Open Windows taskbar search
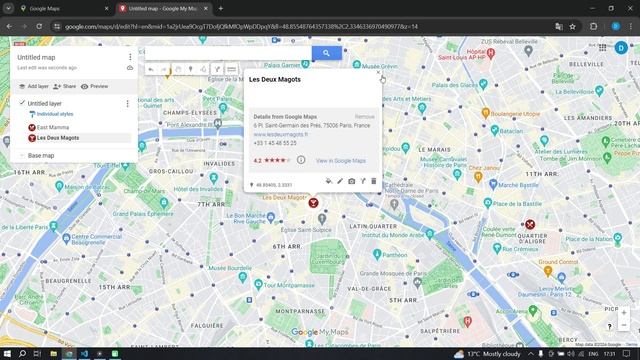This screenshot has width=640, height=360. (22, 354)
